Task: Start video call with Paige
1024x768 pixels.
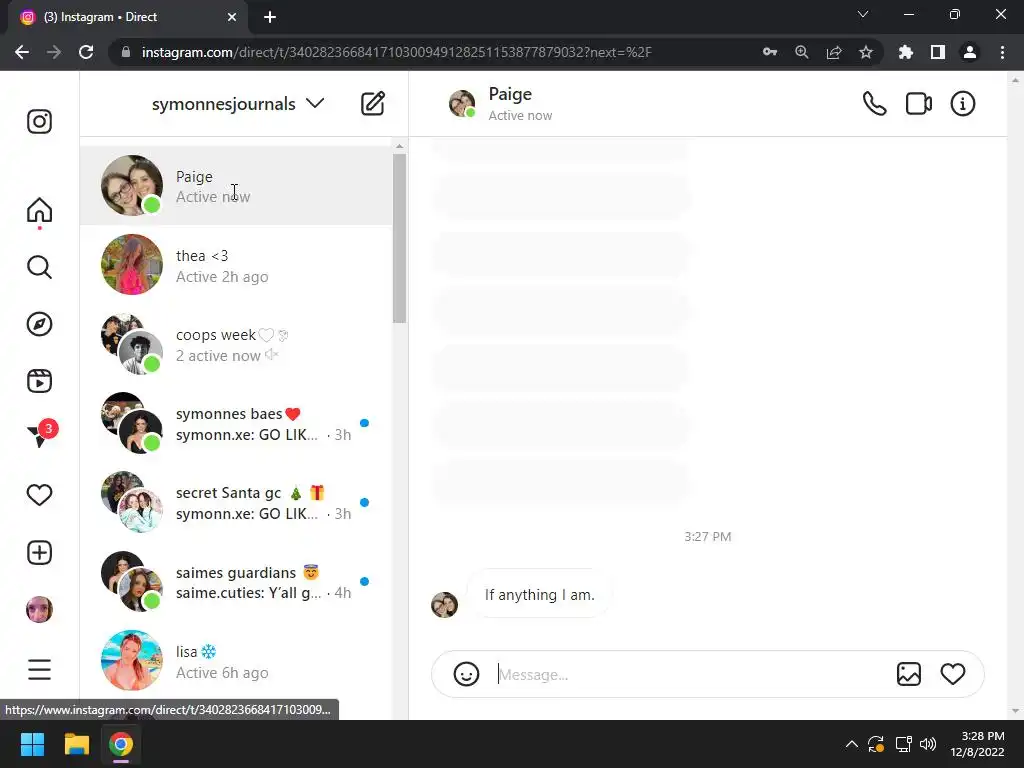Action: click(x=918, y=103)
